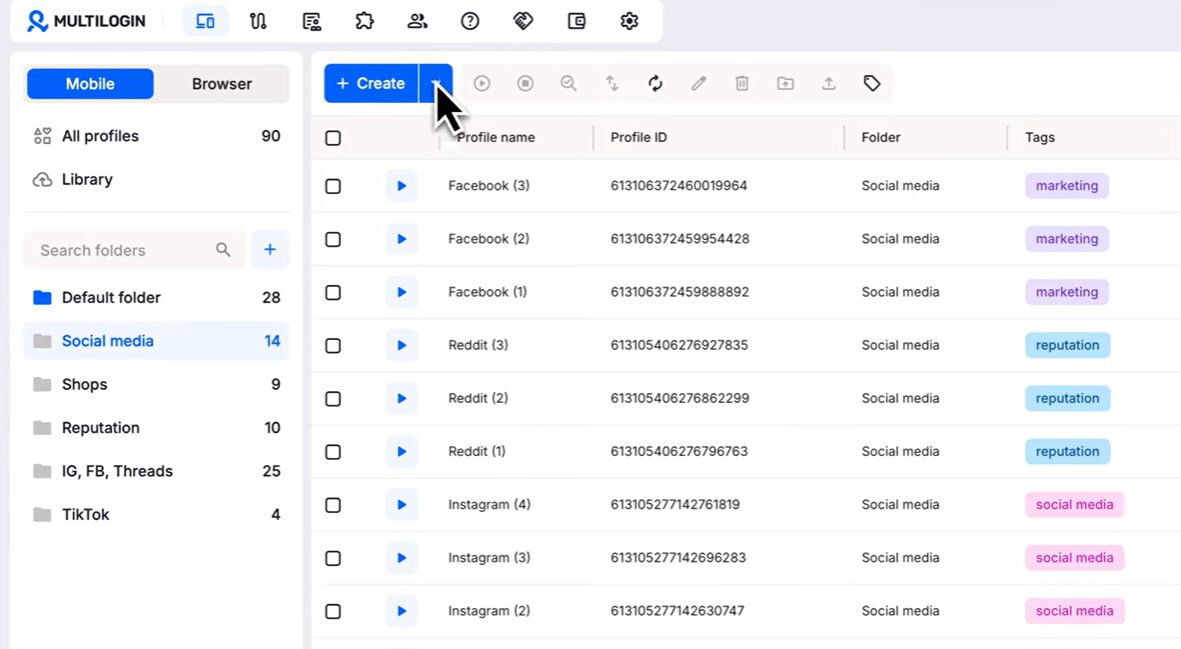Click the export upload toolbar icon

coord(829,84)
